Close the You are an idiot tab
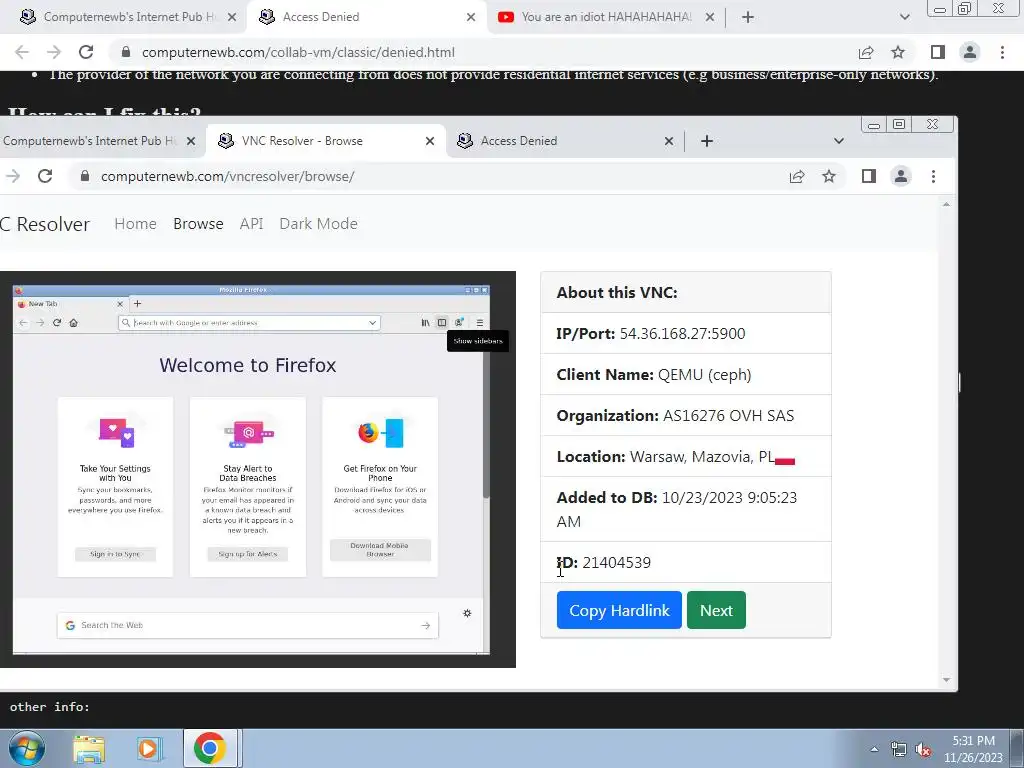This screenshot has width=1024, height=768. [x=710, y=17]
